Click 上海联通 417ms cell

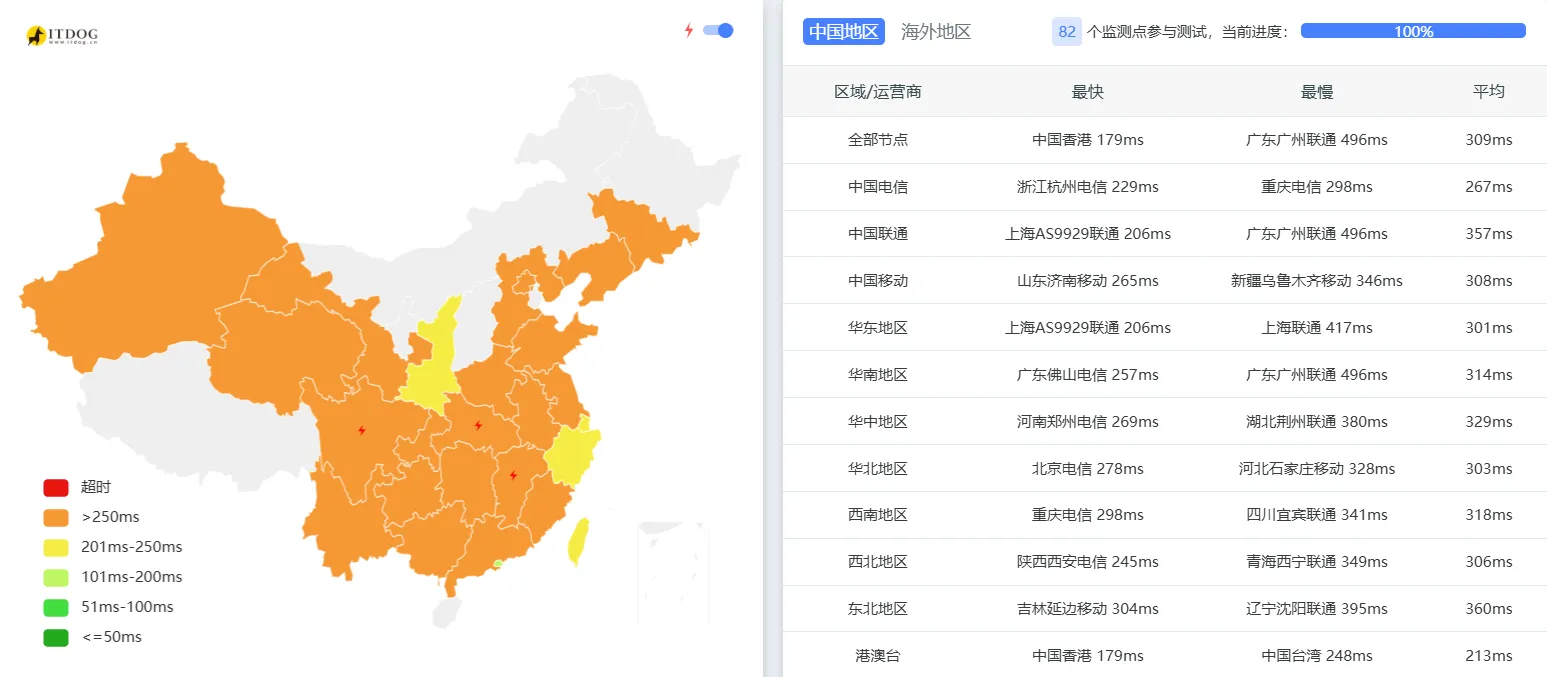(1317, 328)
